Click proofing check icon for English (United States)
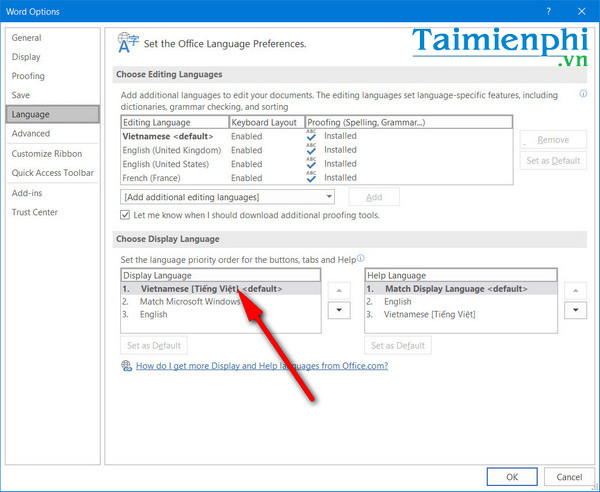This screenshot has height=492, width=600. 311,163
